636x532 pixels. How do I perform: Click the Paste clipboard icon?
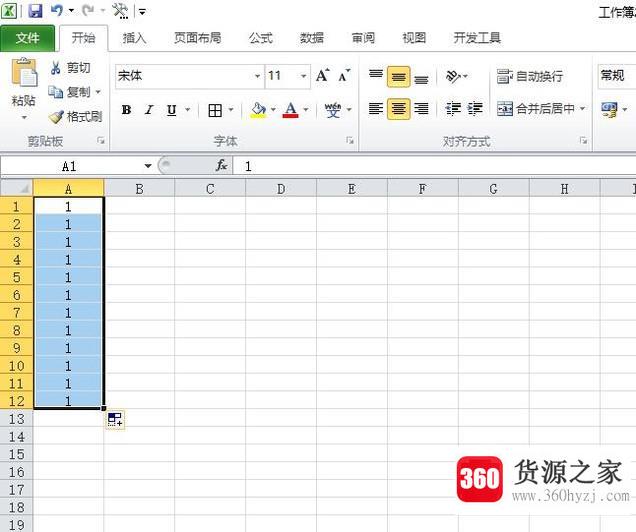pyautogui.click(x=24, y=73)
